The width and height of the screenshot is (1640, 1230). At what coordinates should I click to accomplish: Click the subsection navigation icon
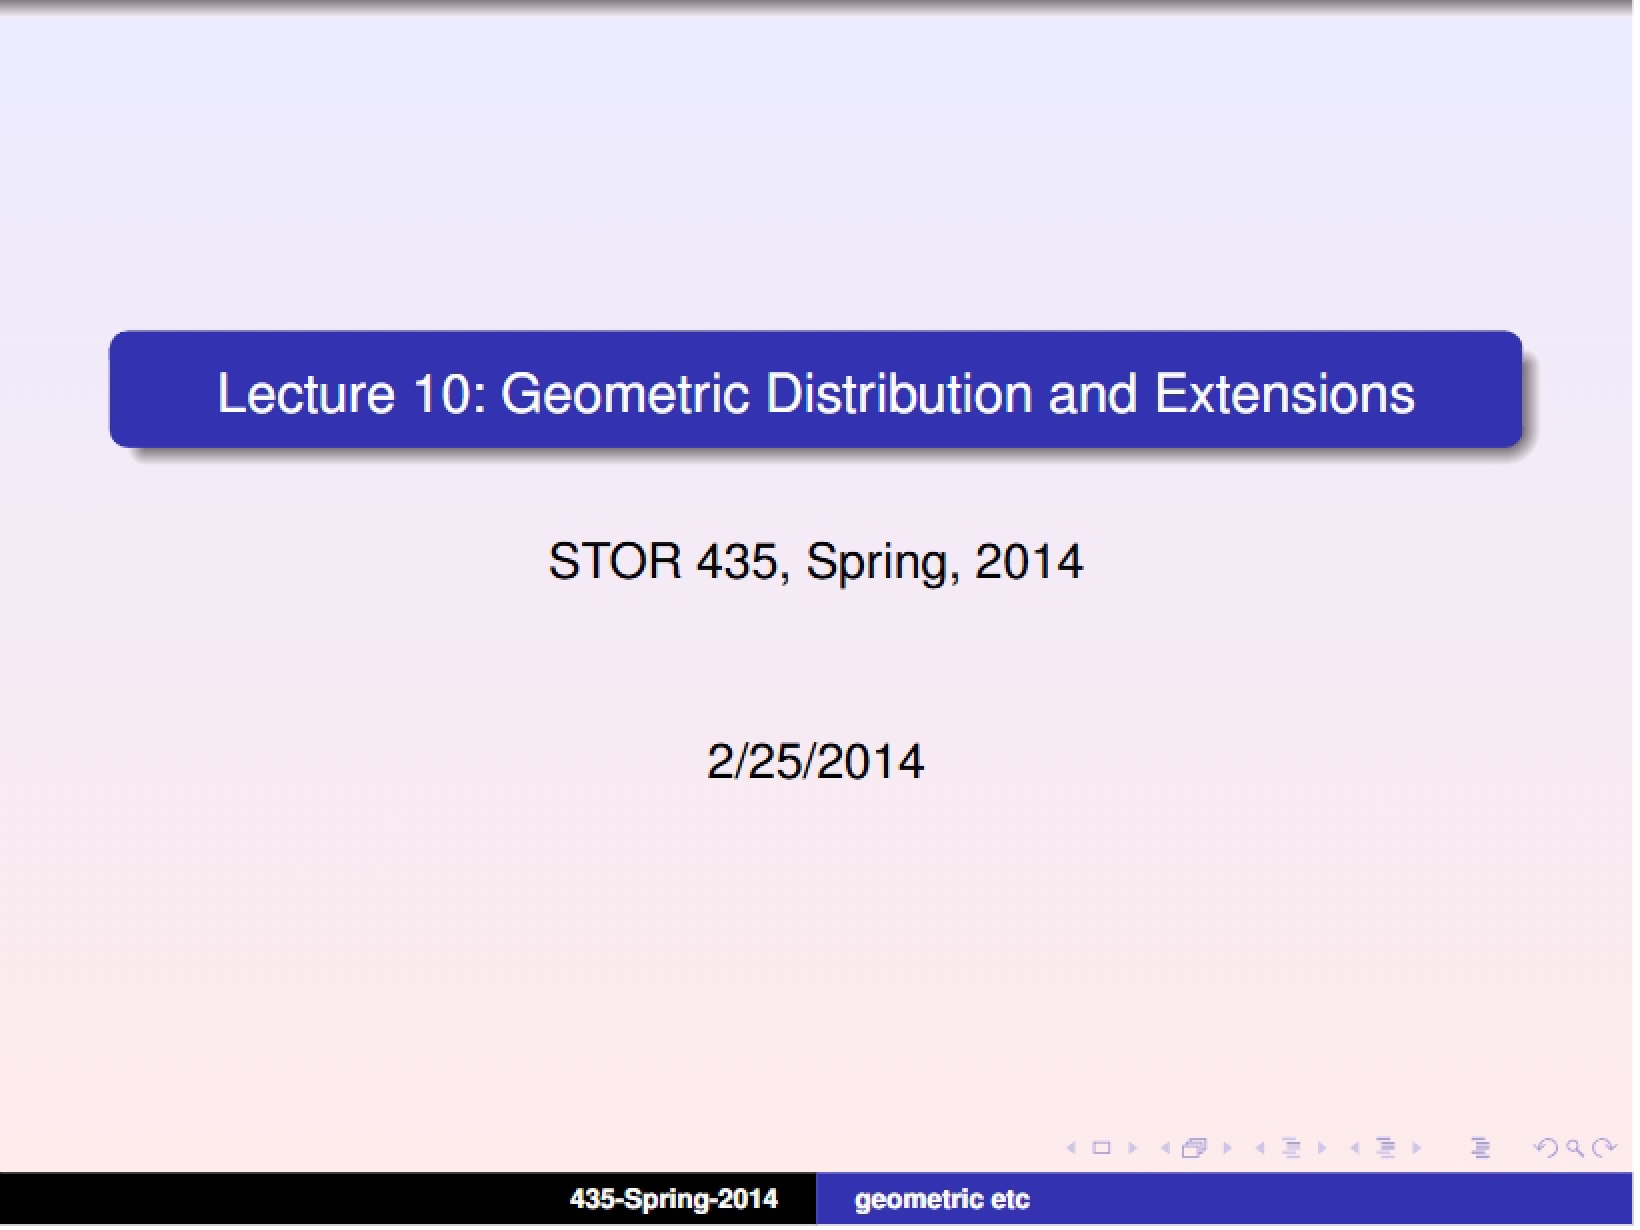click(1291, 1147)
